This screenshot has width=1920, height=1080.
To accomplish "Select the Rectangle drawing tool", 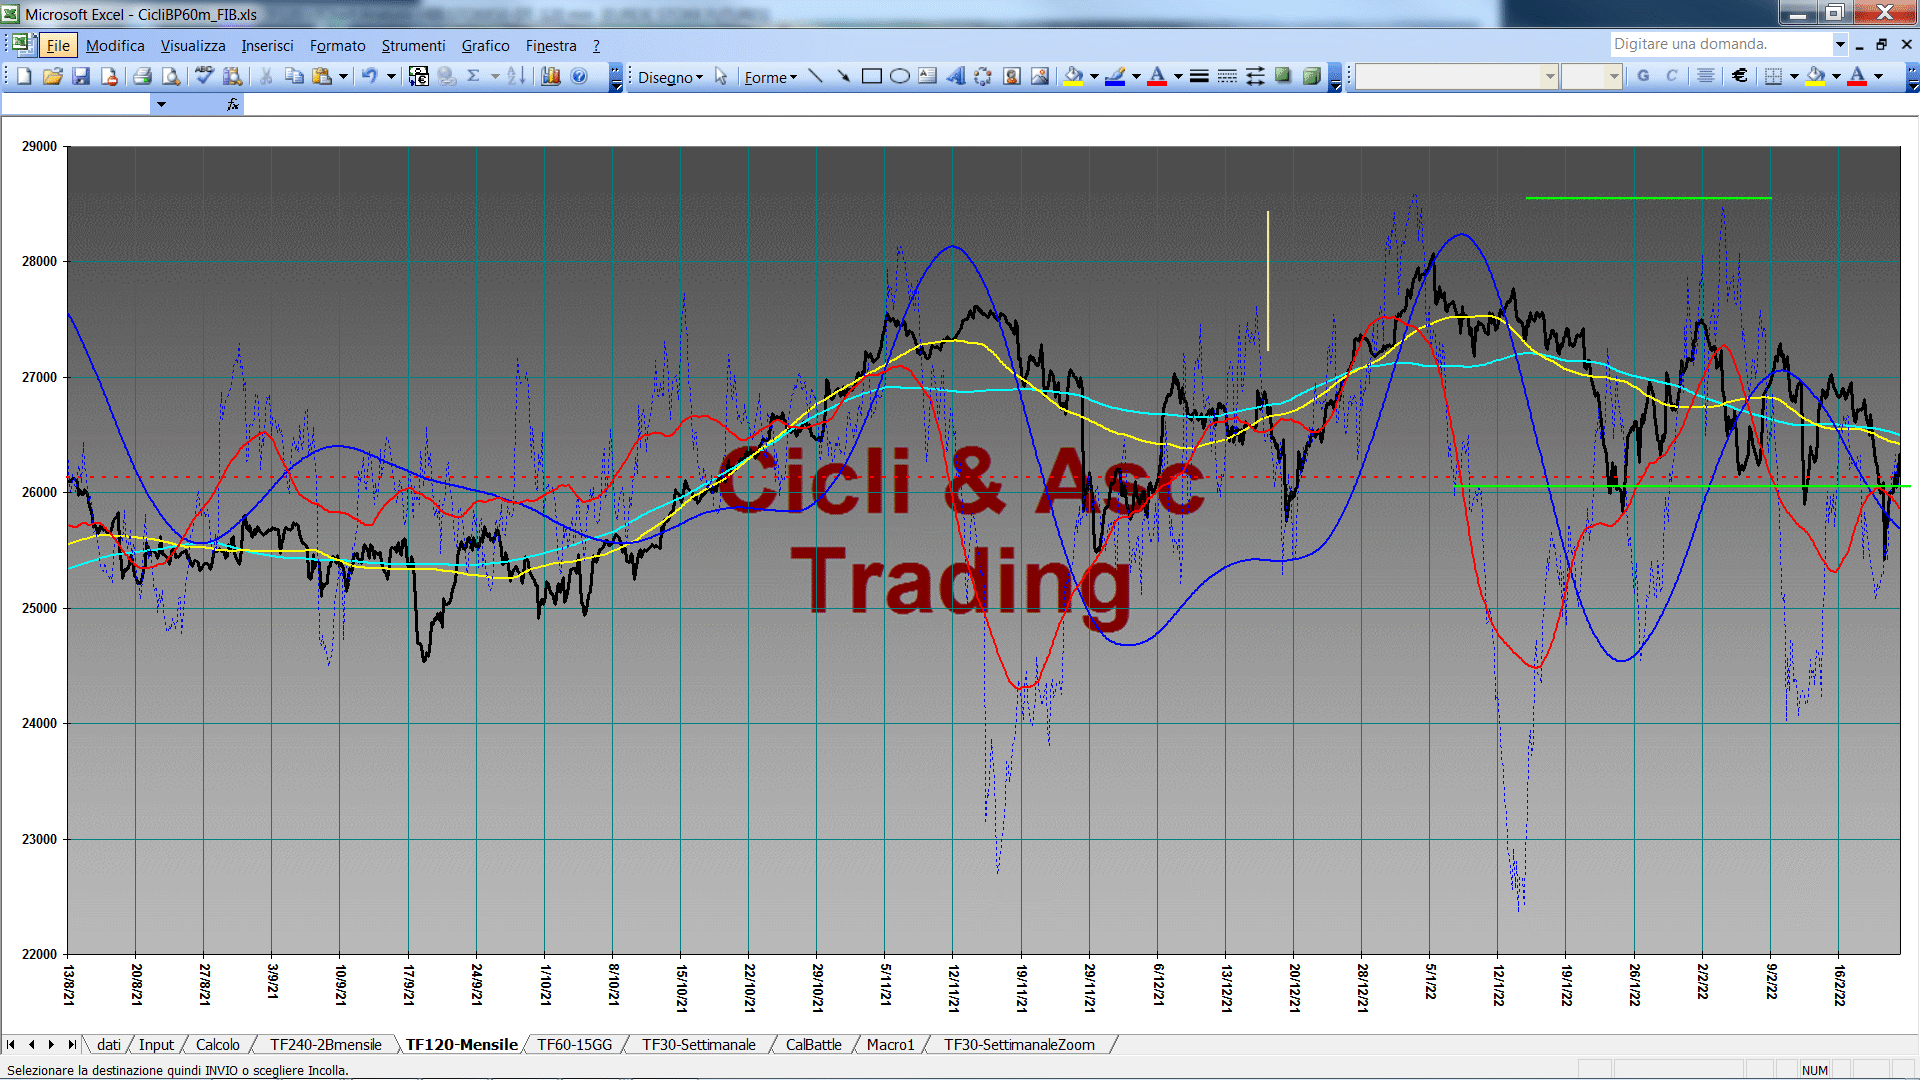I will pos(872,76).
